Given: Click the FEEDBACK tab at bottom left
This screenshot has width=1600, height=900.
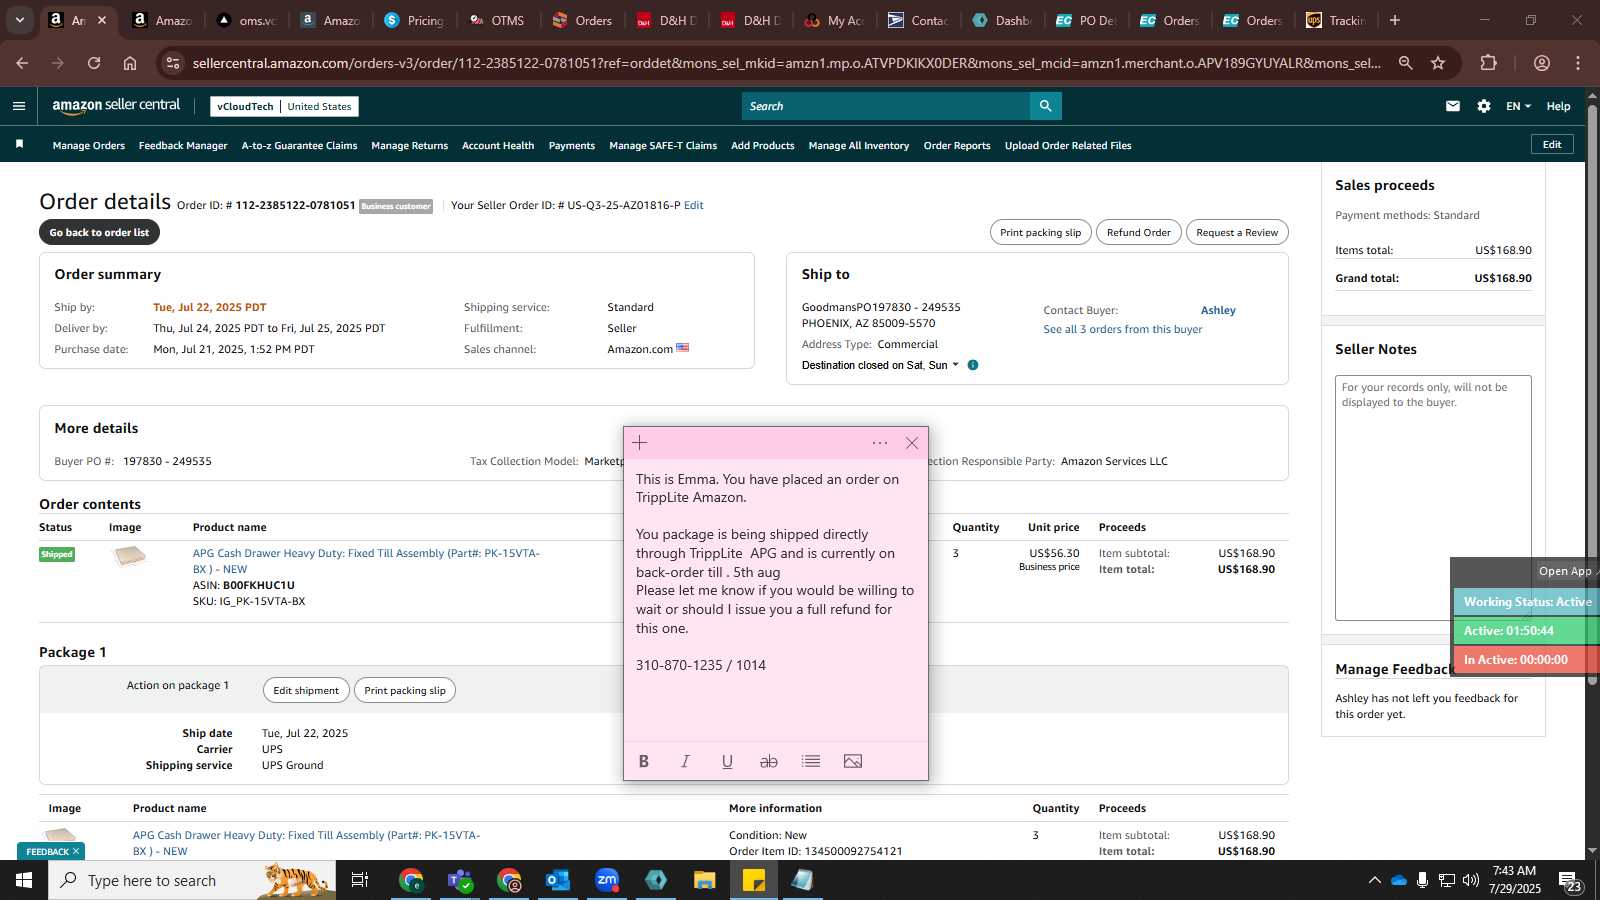Looking at the screenshot, I should (52, 851).
